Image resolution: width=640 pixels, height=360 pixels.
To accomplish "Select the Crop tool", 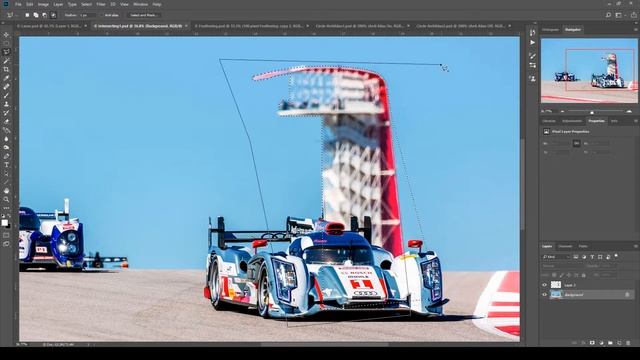I will [6, 69].
